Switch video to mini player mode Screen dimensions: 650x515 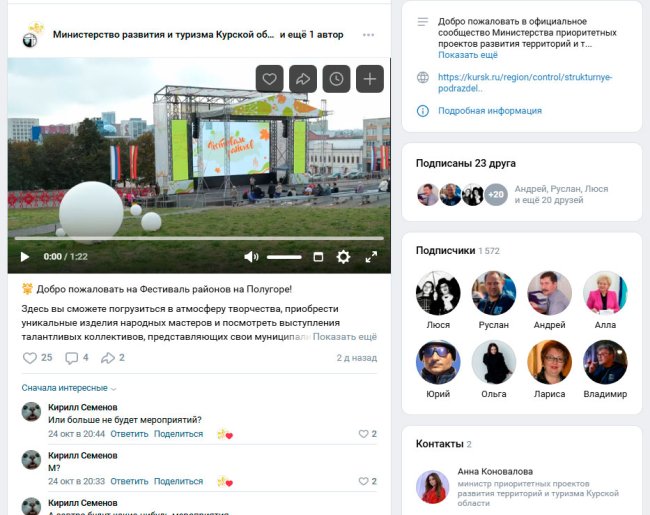(318, 257)
